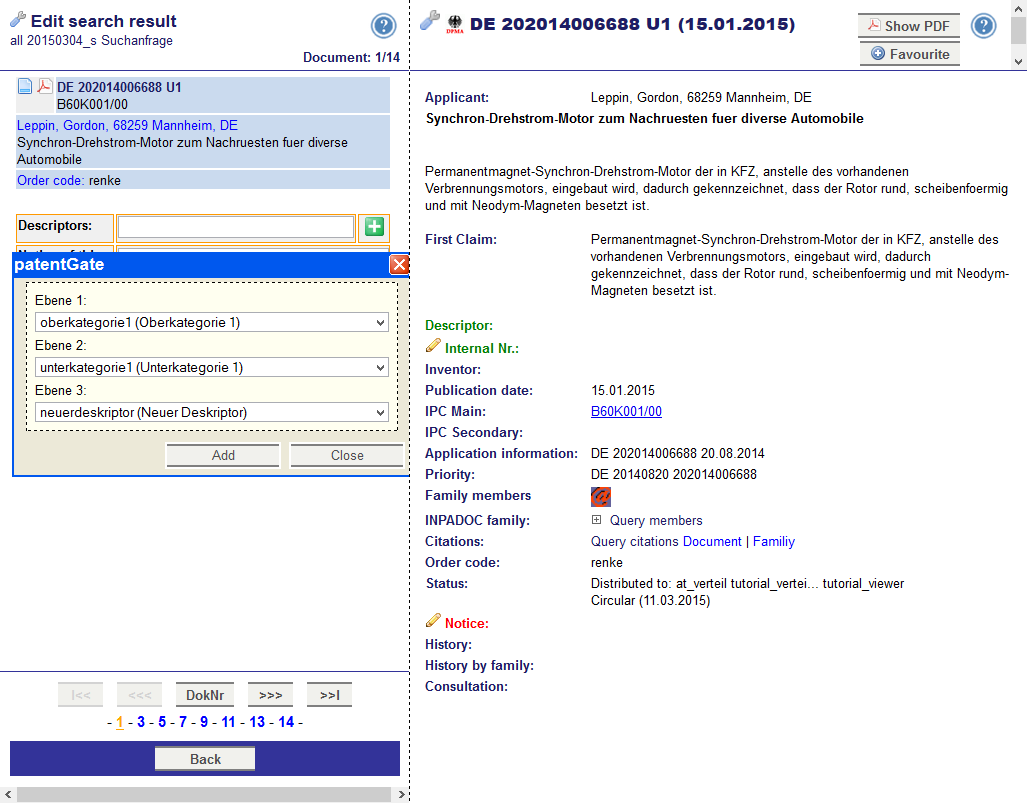
Task: Click Query citations Familiy link
Action: [774, 542]
